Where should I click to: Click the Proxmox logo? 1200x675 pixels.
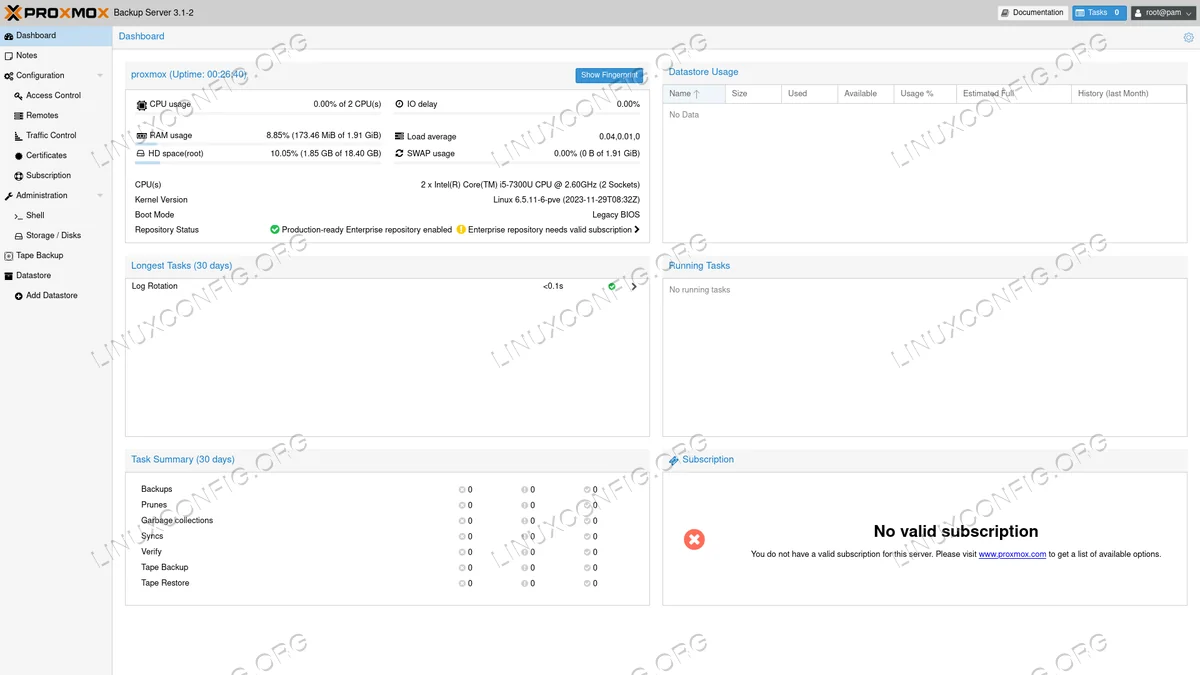pos(56,12)
